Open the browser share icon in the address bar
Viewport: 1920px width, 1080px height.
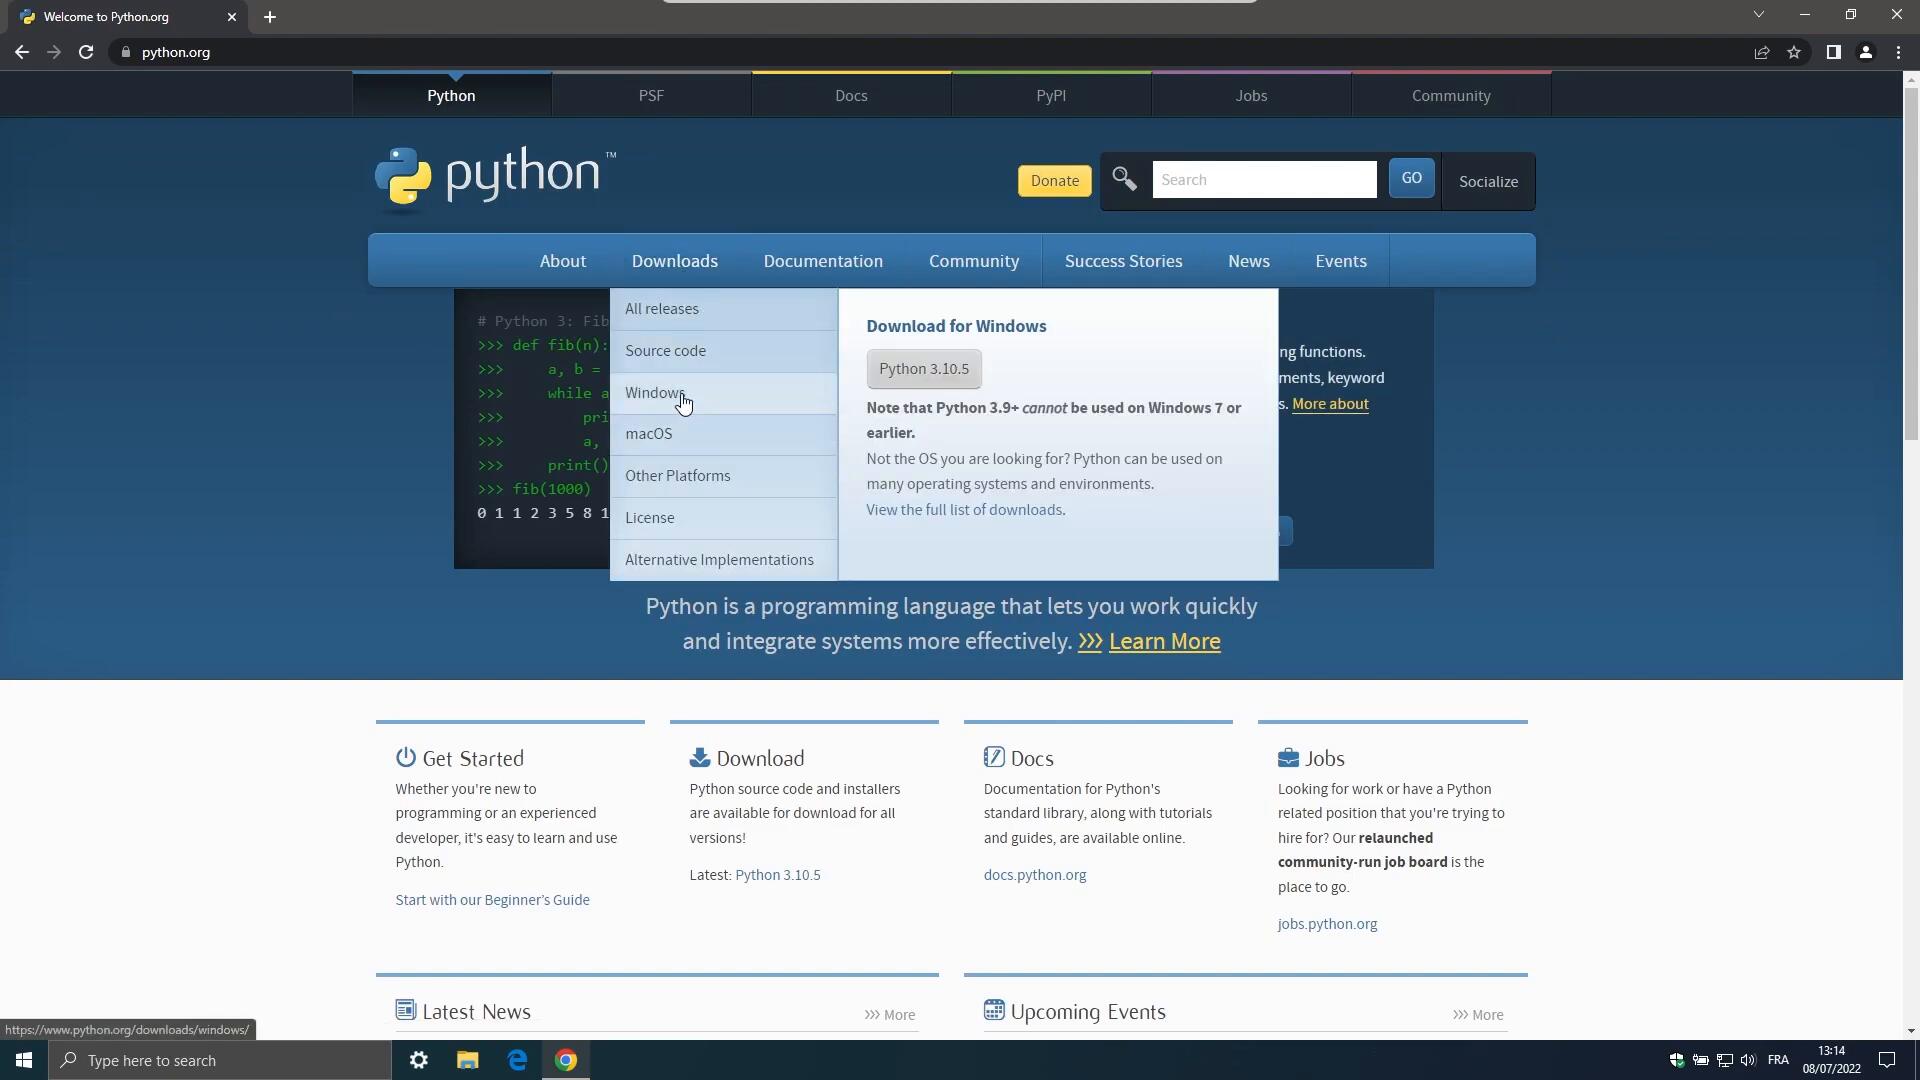pos(1762,52)
